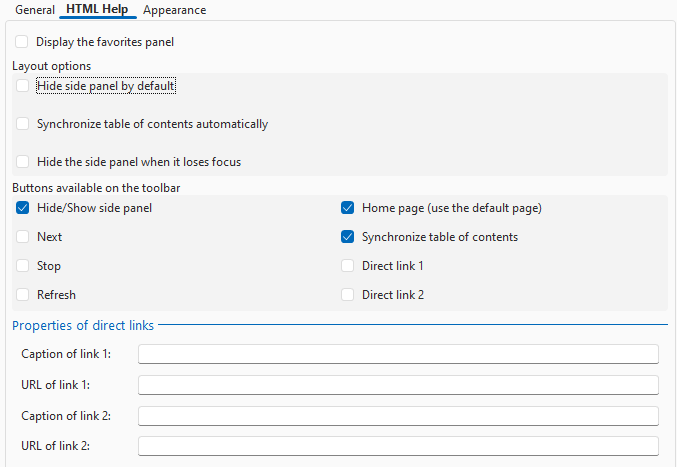The width and height of the screenshot is (677, 467).
Task: Select the HTML Help tab
Action: (97, 9)
